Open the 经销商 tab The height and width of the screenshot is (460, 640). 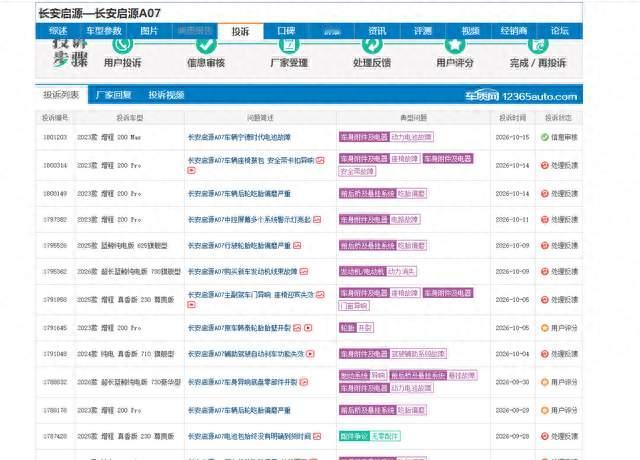tap(514, 31)
